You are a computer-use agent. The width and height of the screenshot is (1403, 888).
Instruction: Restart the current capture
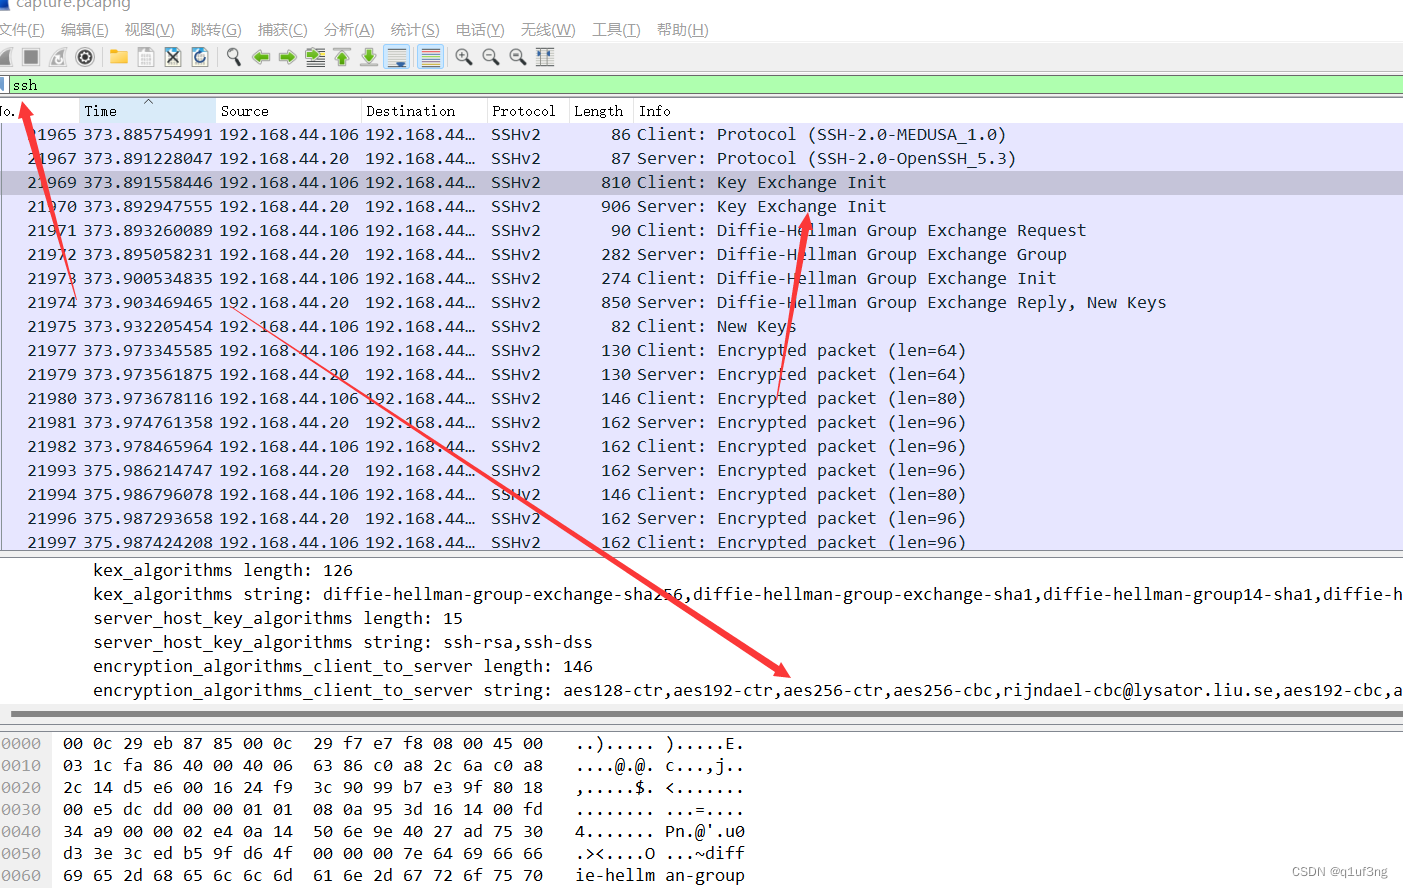coord(58,57)
